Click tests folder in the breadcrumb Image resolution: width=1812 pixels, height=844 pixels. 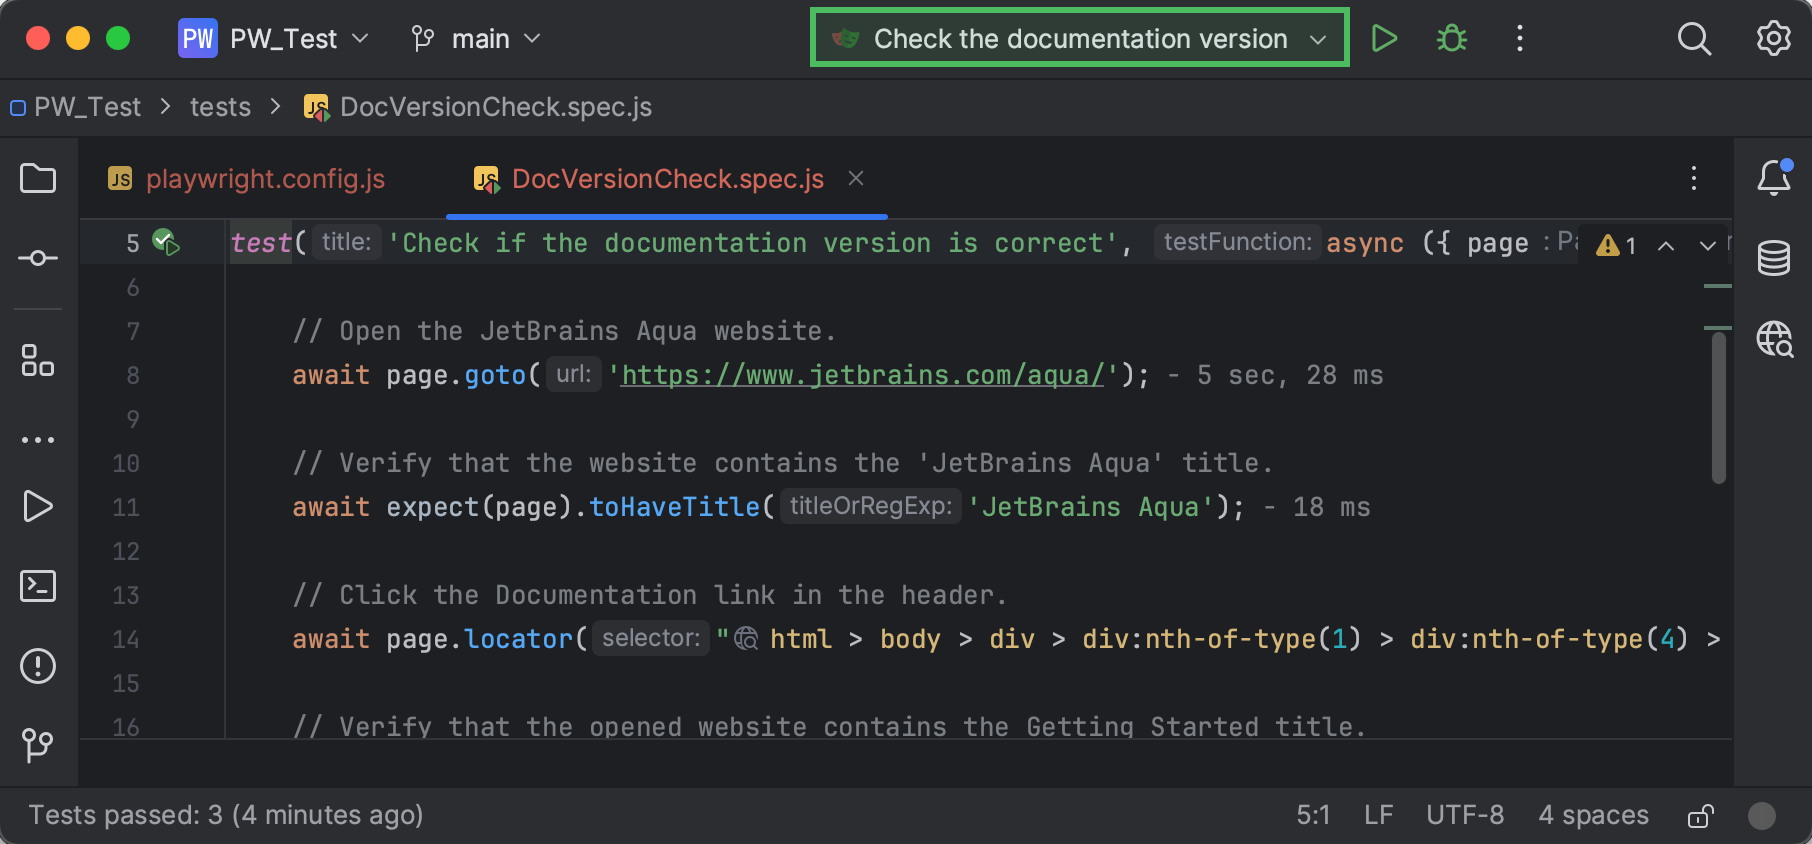pyautogui.click(x=220, y=107)
